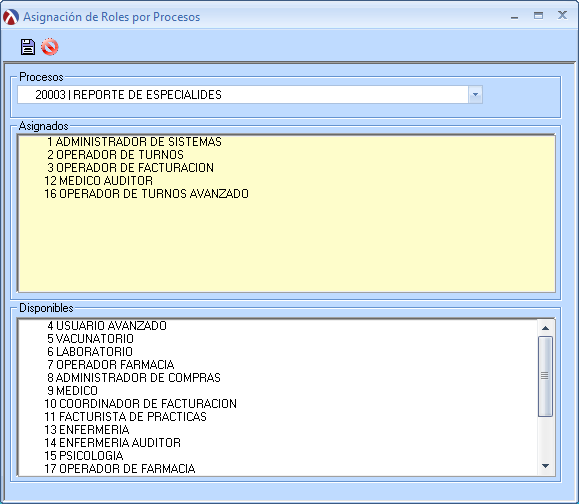Select LABORATORIO available role
Screen dimensions: 579x504
pos(90,352)
